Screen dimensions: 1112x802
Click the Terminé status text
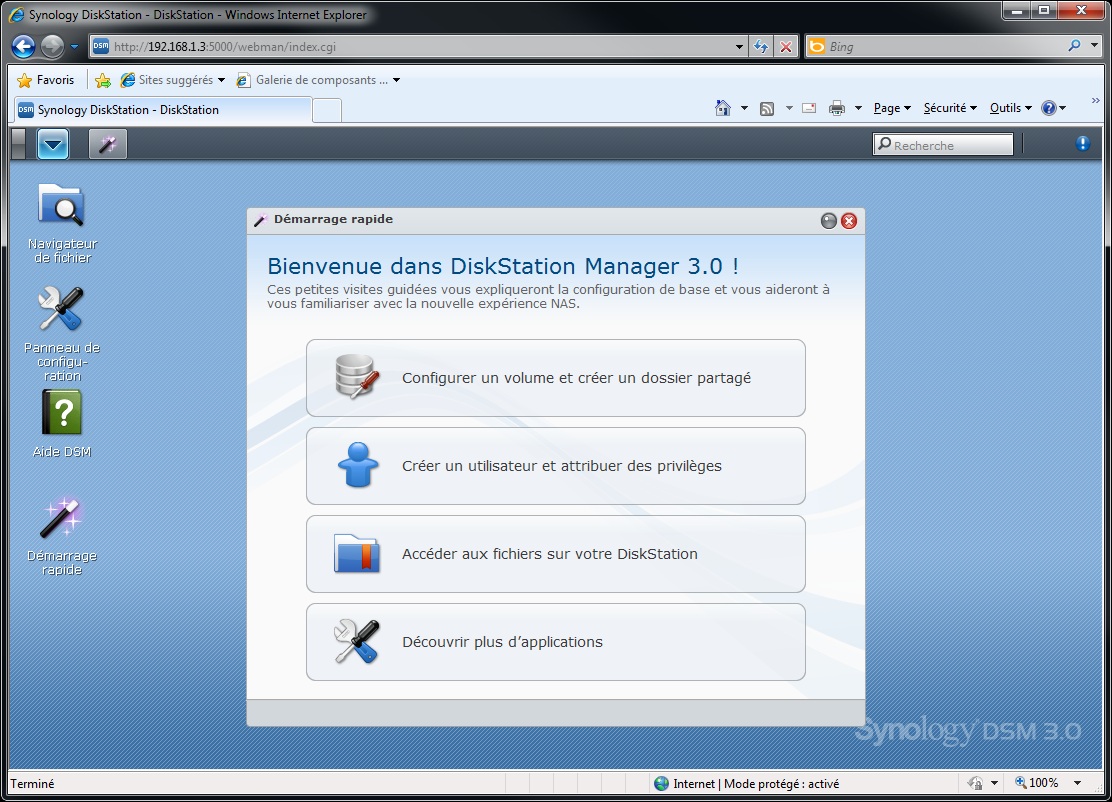(32, 784)
